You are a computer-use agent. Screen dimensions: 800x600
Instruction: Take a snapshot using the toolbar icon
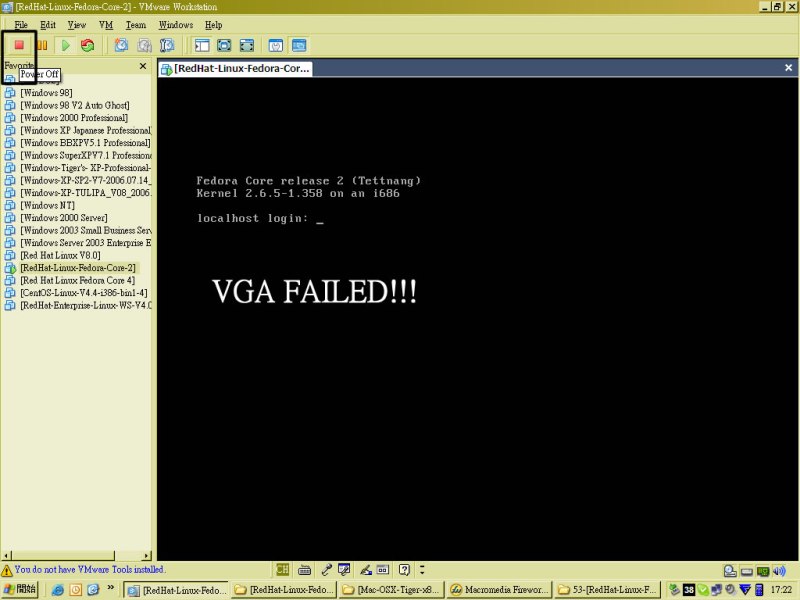click(121, 45)
